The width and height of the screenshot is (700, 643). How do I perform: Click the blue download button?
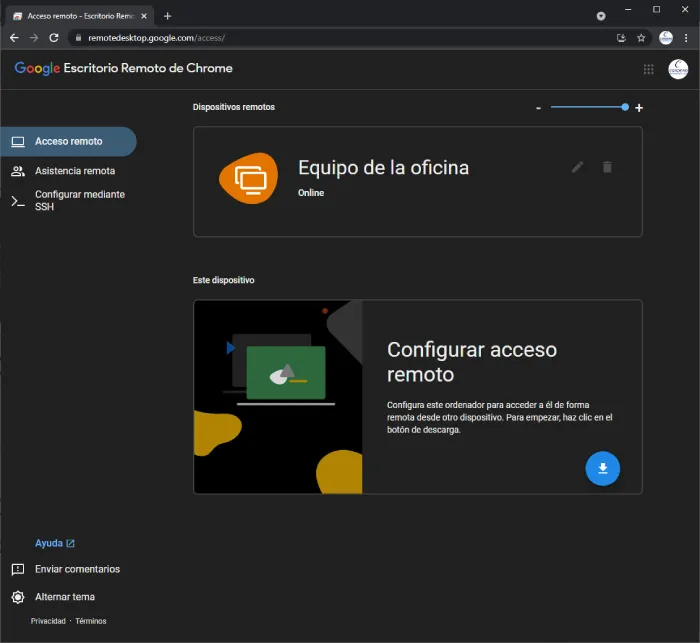coord(602,468)
